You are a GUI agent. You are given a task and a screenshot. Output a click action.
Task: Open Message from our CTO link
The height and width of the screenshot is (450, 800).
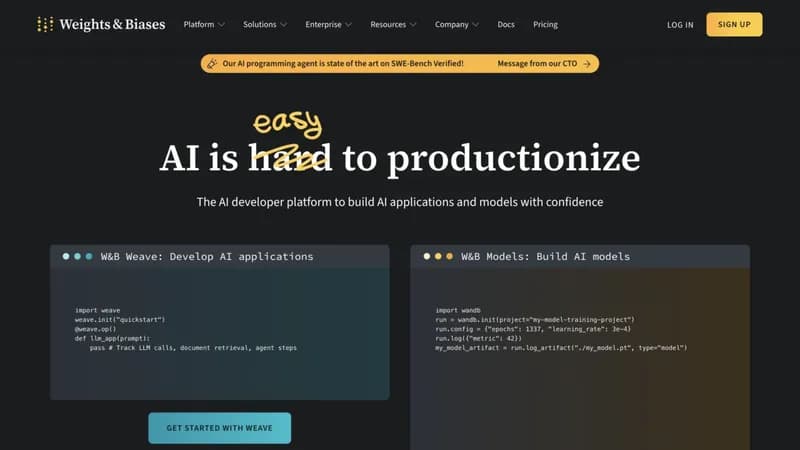click(537, 64)
